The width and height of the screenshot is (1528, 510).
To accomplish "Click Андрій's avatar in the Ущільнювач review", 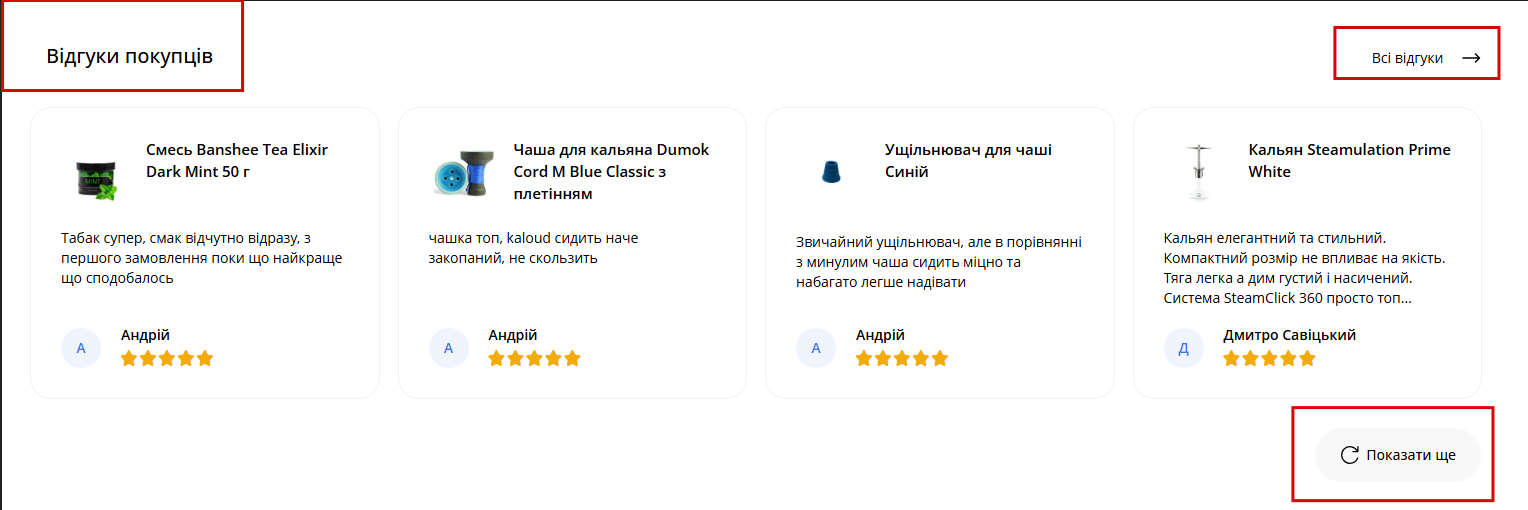I will point(815,348).
